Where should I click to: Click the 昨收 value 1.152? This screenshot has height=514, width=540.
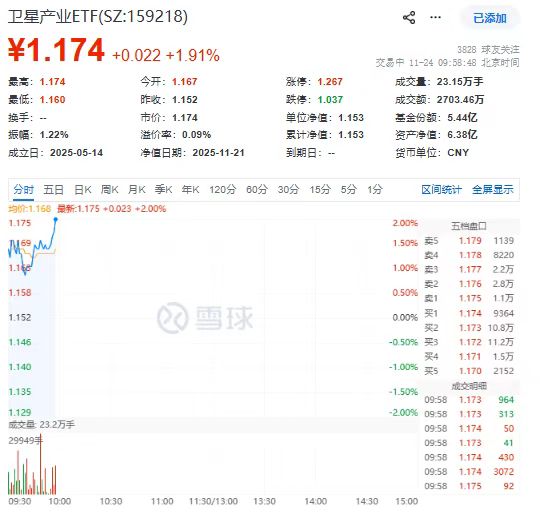click(185, 100)
